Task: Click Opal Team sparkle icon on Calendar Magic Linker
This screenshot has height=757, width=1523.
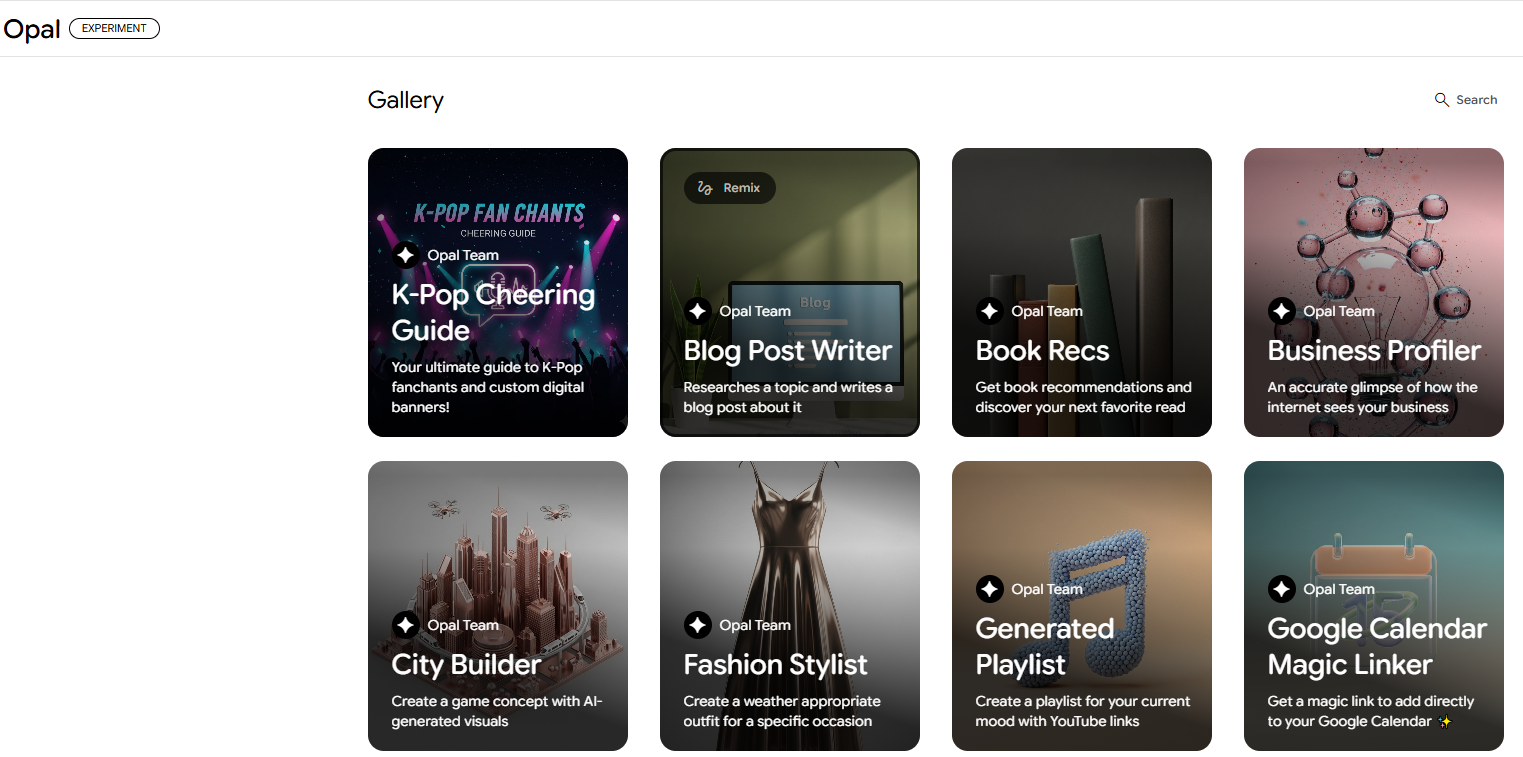Action: point(1281,589)
